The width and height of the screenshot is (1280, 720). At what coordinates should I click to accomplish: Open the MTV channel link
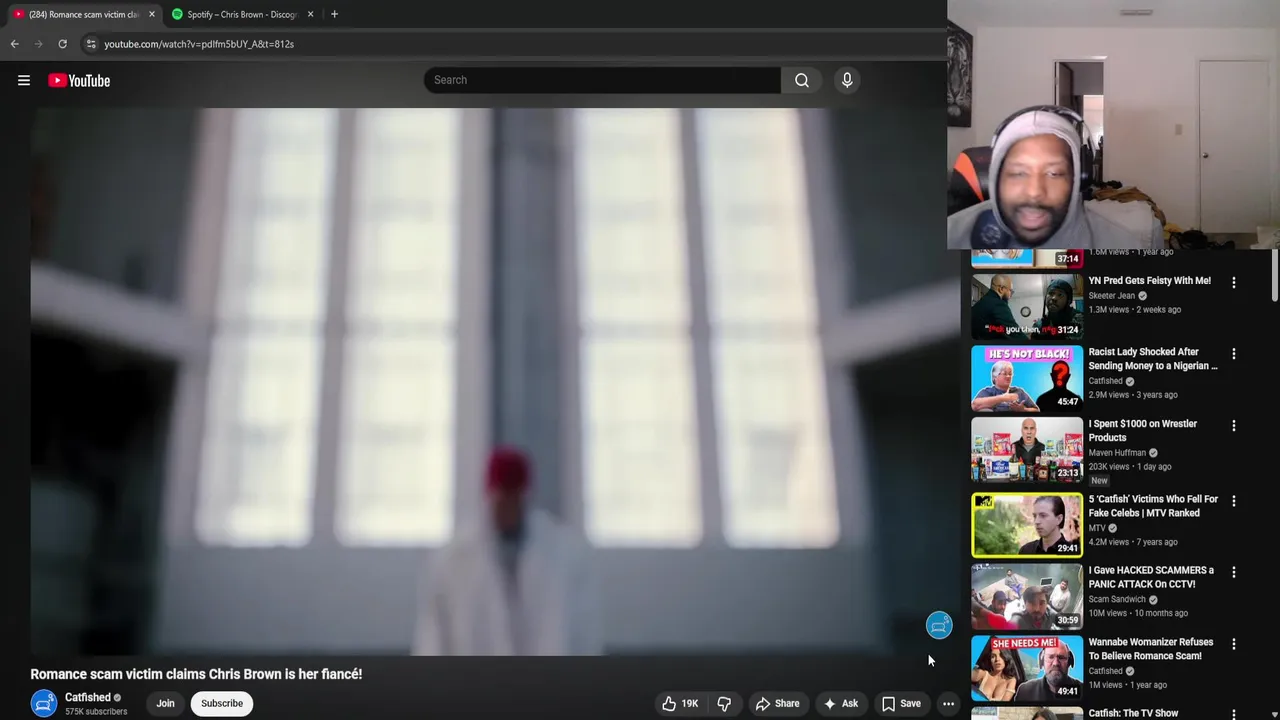[x=1097, y=528]
